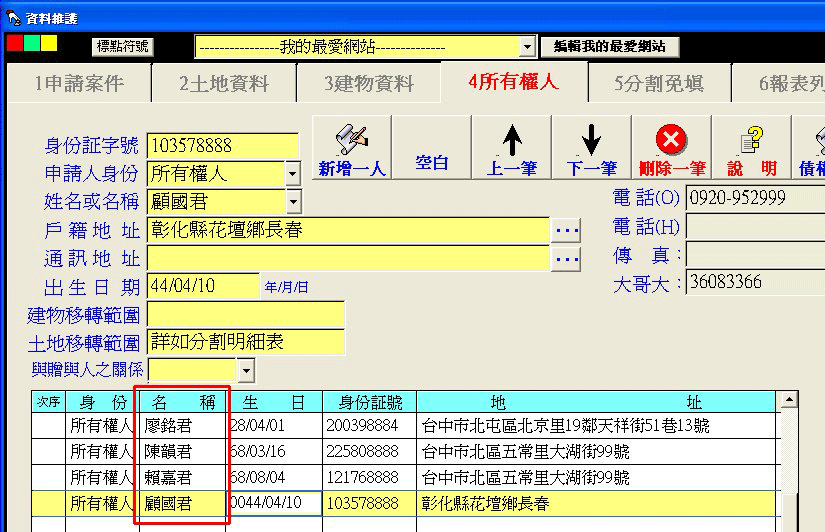Switch to the 2土地資料 tab
This screenshot has width=825, height=532.
click(x=224, y=84)
